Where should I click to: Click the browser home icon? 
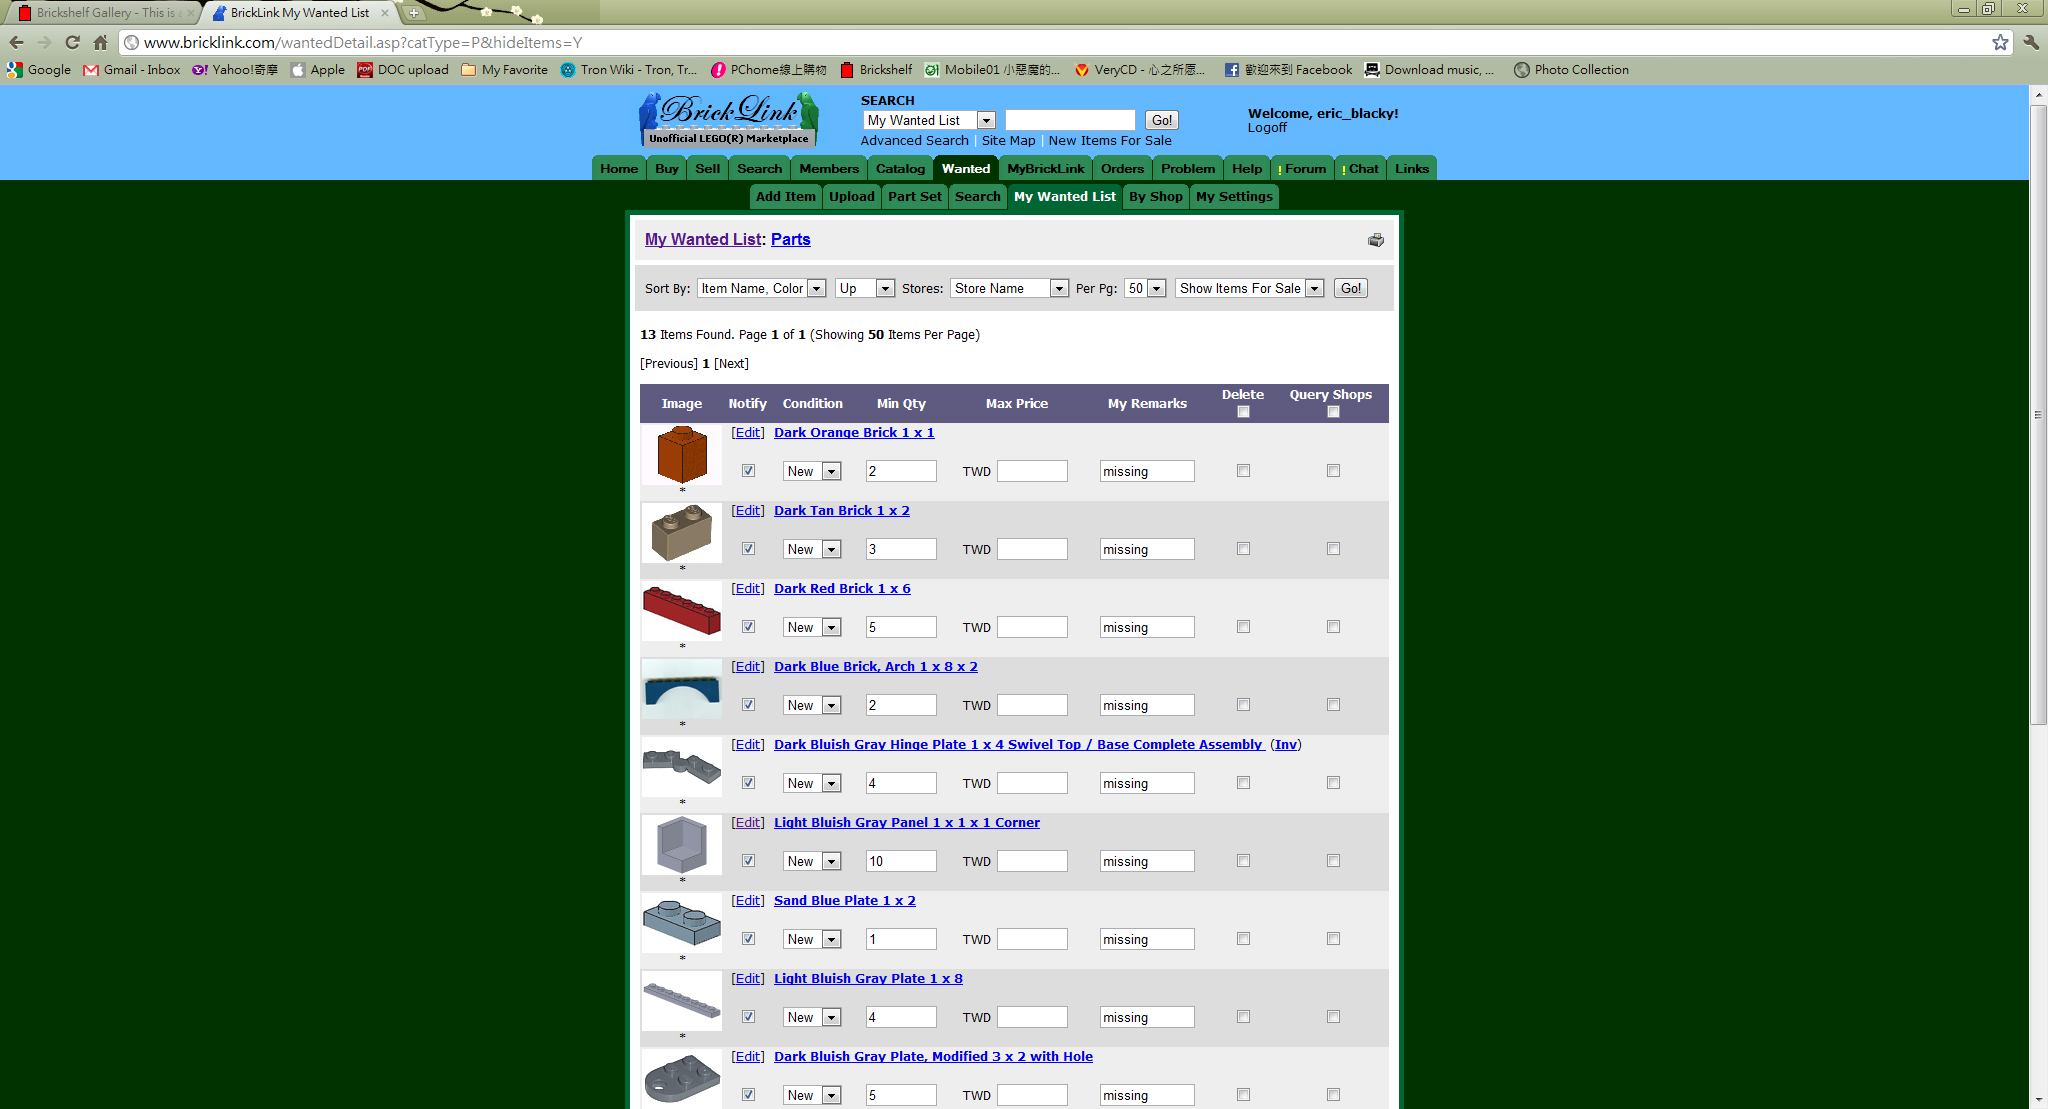coord(100,42)
